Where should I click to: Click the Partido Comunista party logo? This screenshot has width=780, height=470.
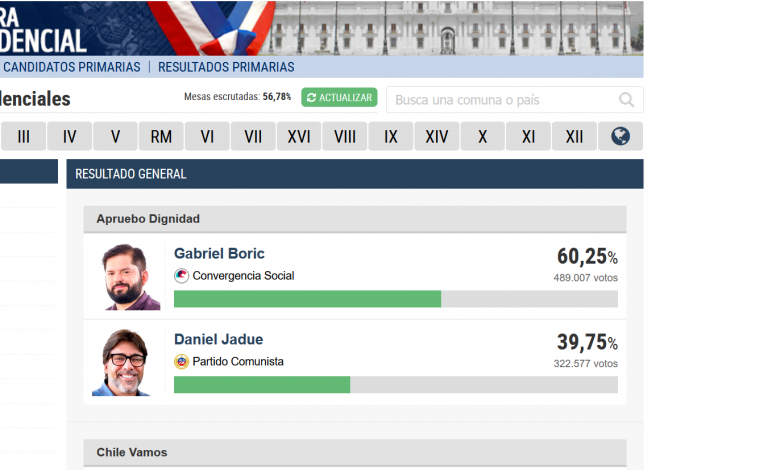click(x=181, y=361)
